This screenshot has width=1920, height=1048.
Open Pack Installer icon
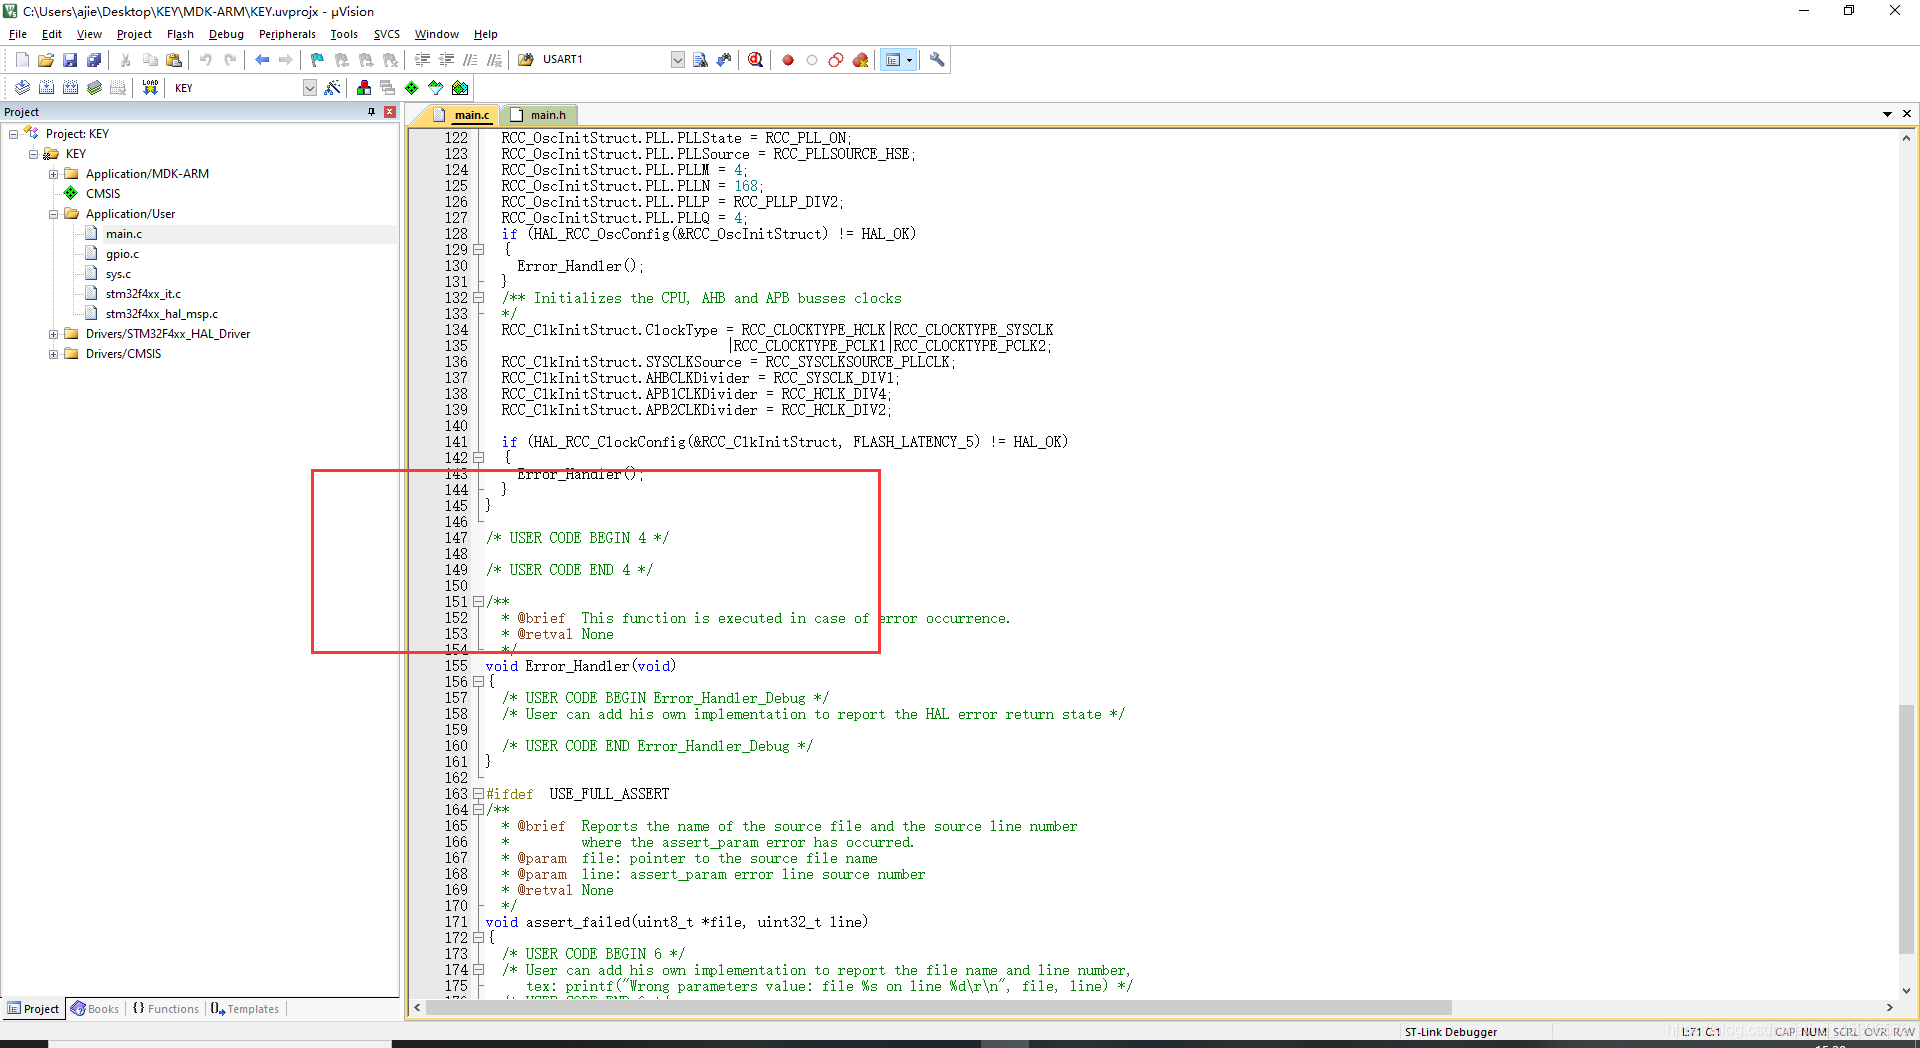pyautogui.click(x=460, y=88)
